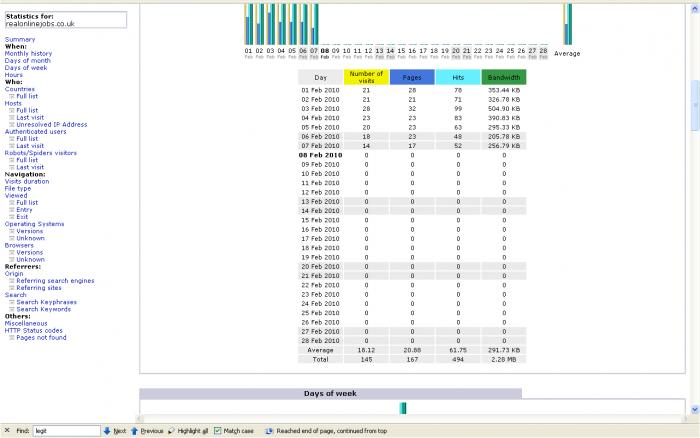Click icon beside Authenticated users Last visit

(12, 146)
